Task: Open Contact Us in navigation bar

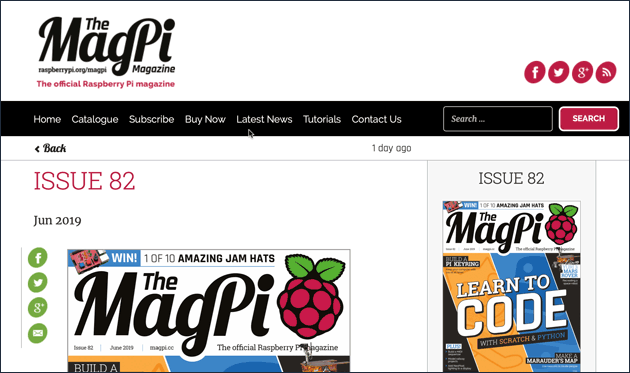Action: [x=376, y=119]
